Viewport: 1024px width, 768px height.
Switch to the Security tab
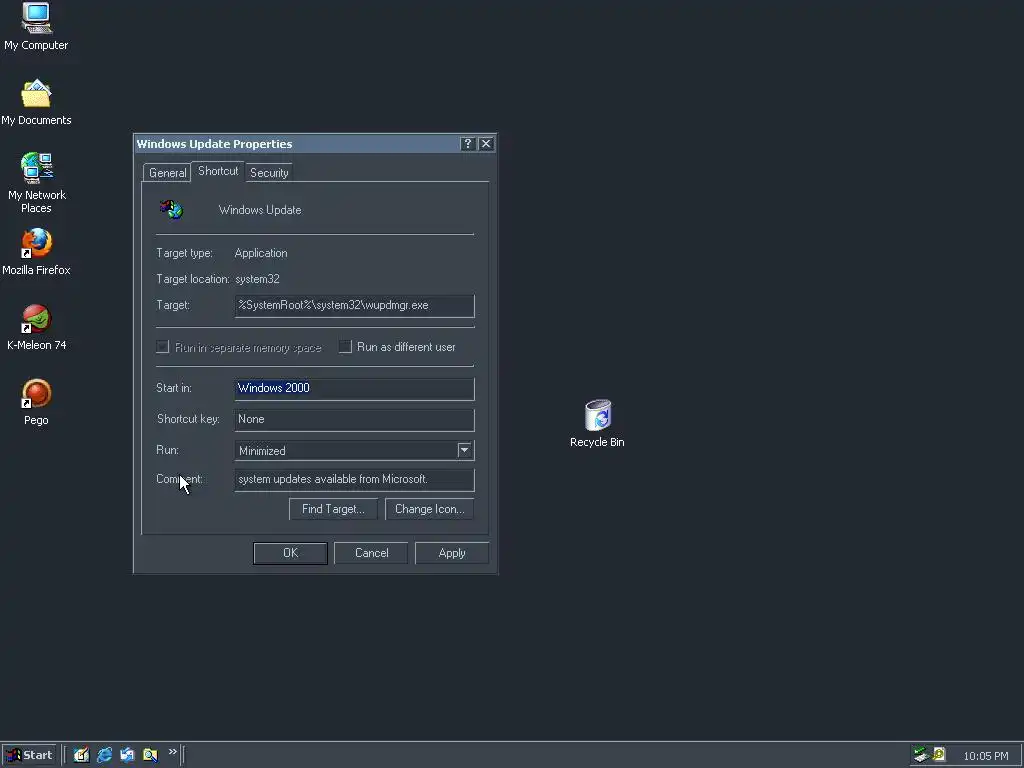click(269, 172)
